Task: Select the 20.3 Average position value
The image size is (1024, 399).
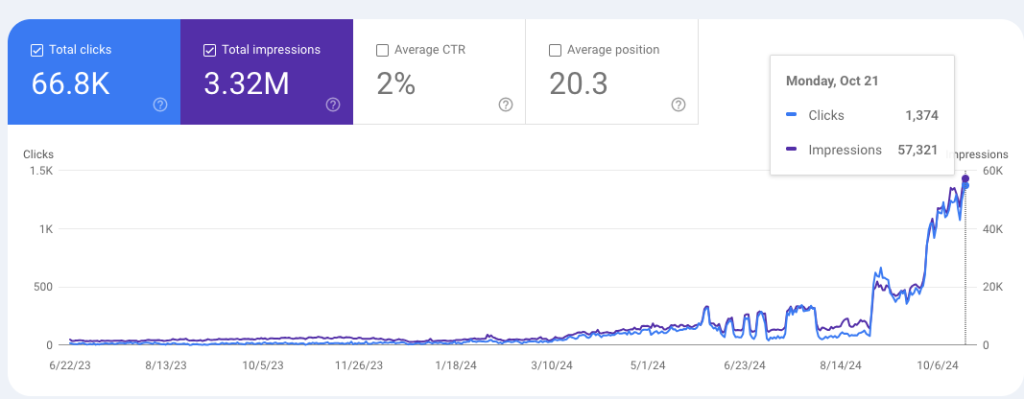Action: coord(579,84)
